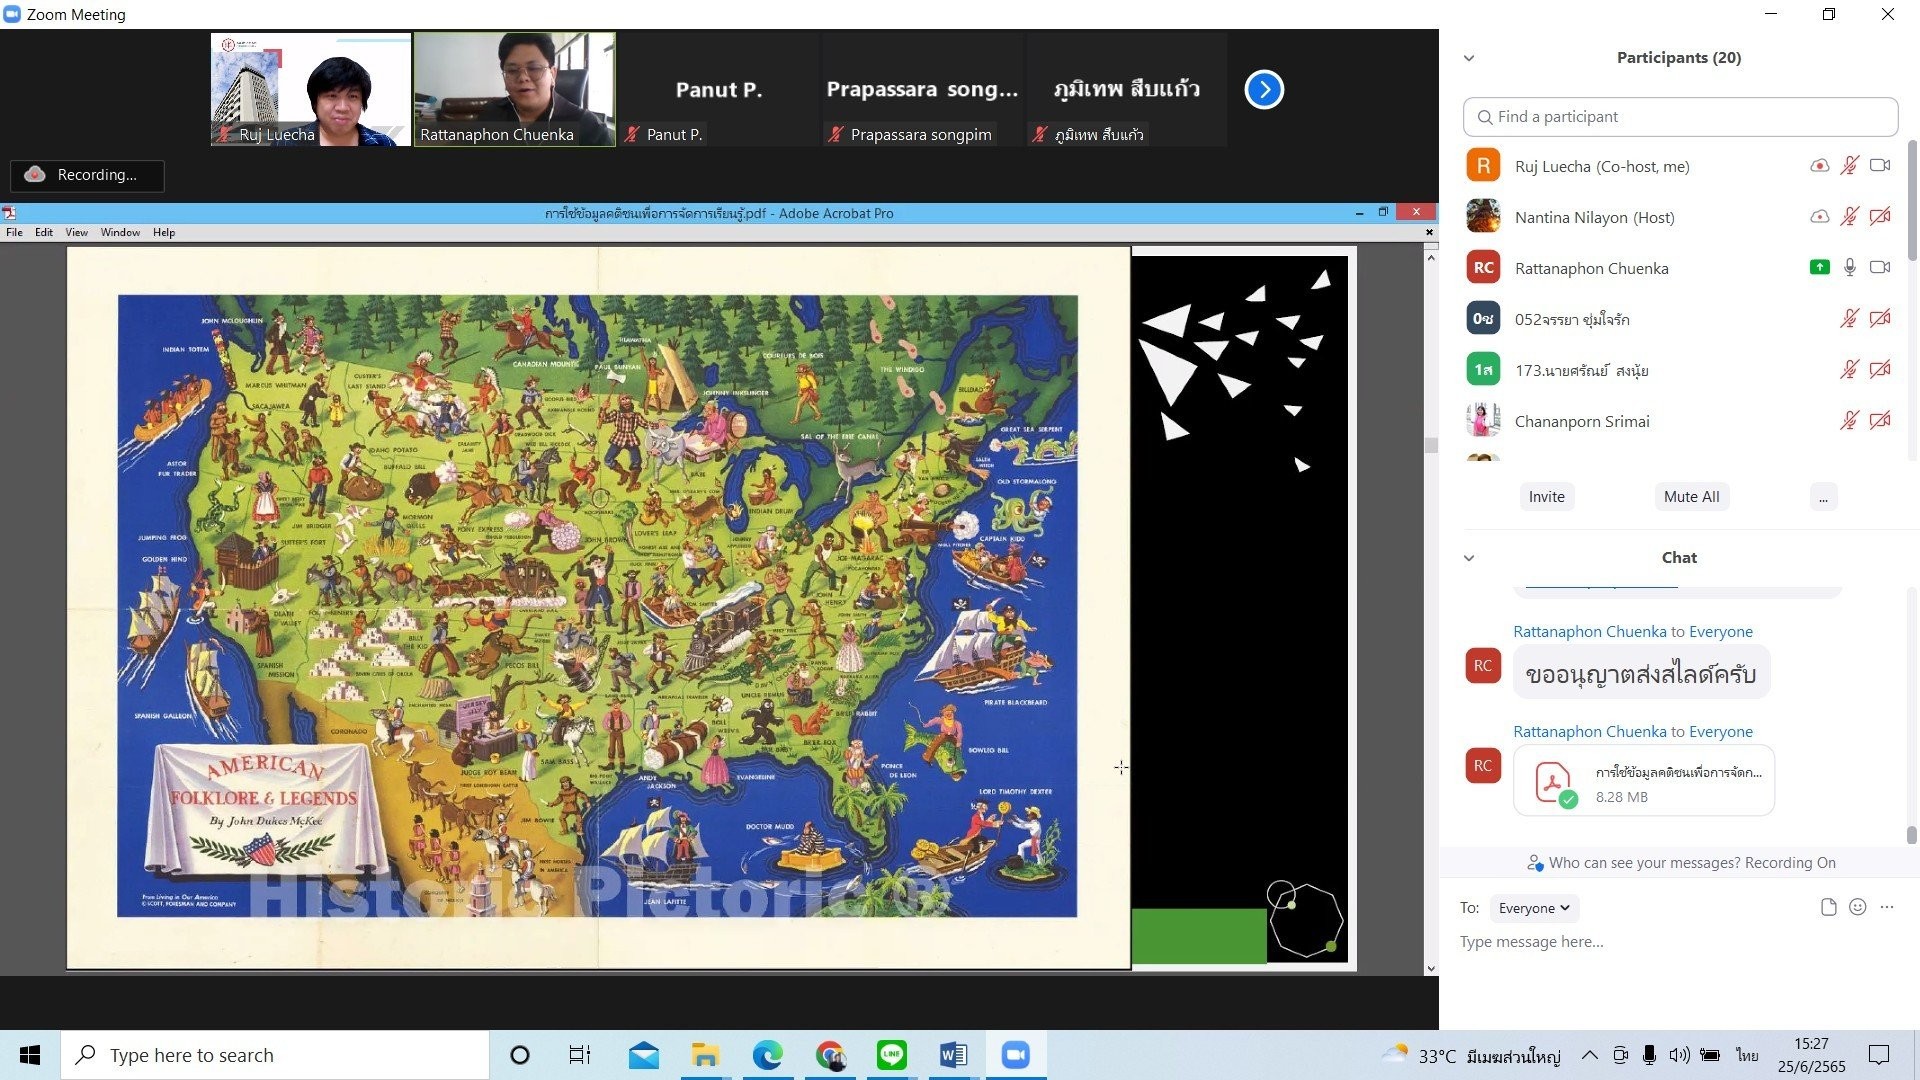Click Rattanaphon Chuenka video thumbnail

515,89
